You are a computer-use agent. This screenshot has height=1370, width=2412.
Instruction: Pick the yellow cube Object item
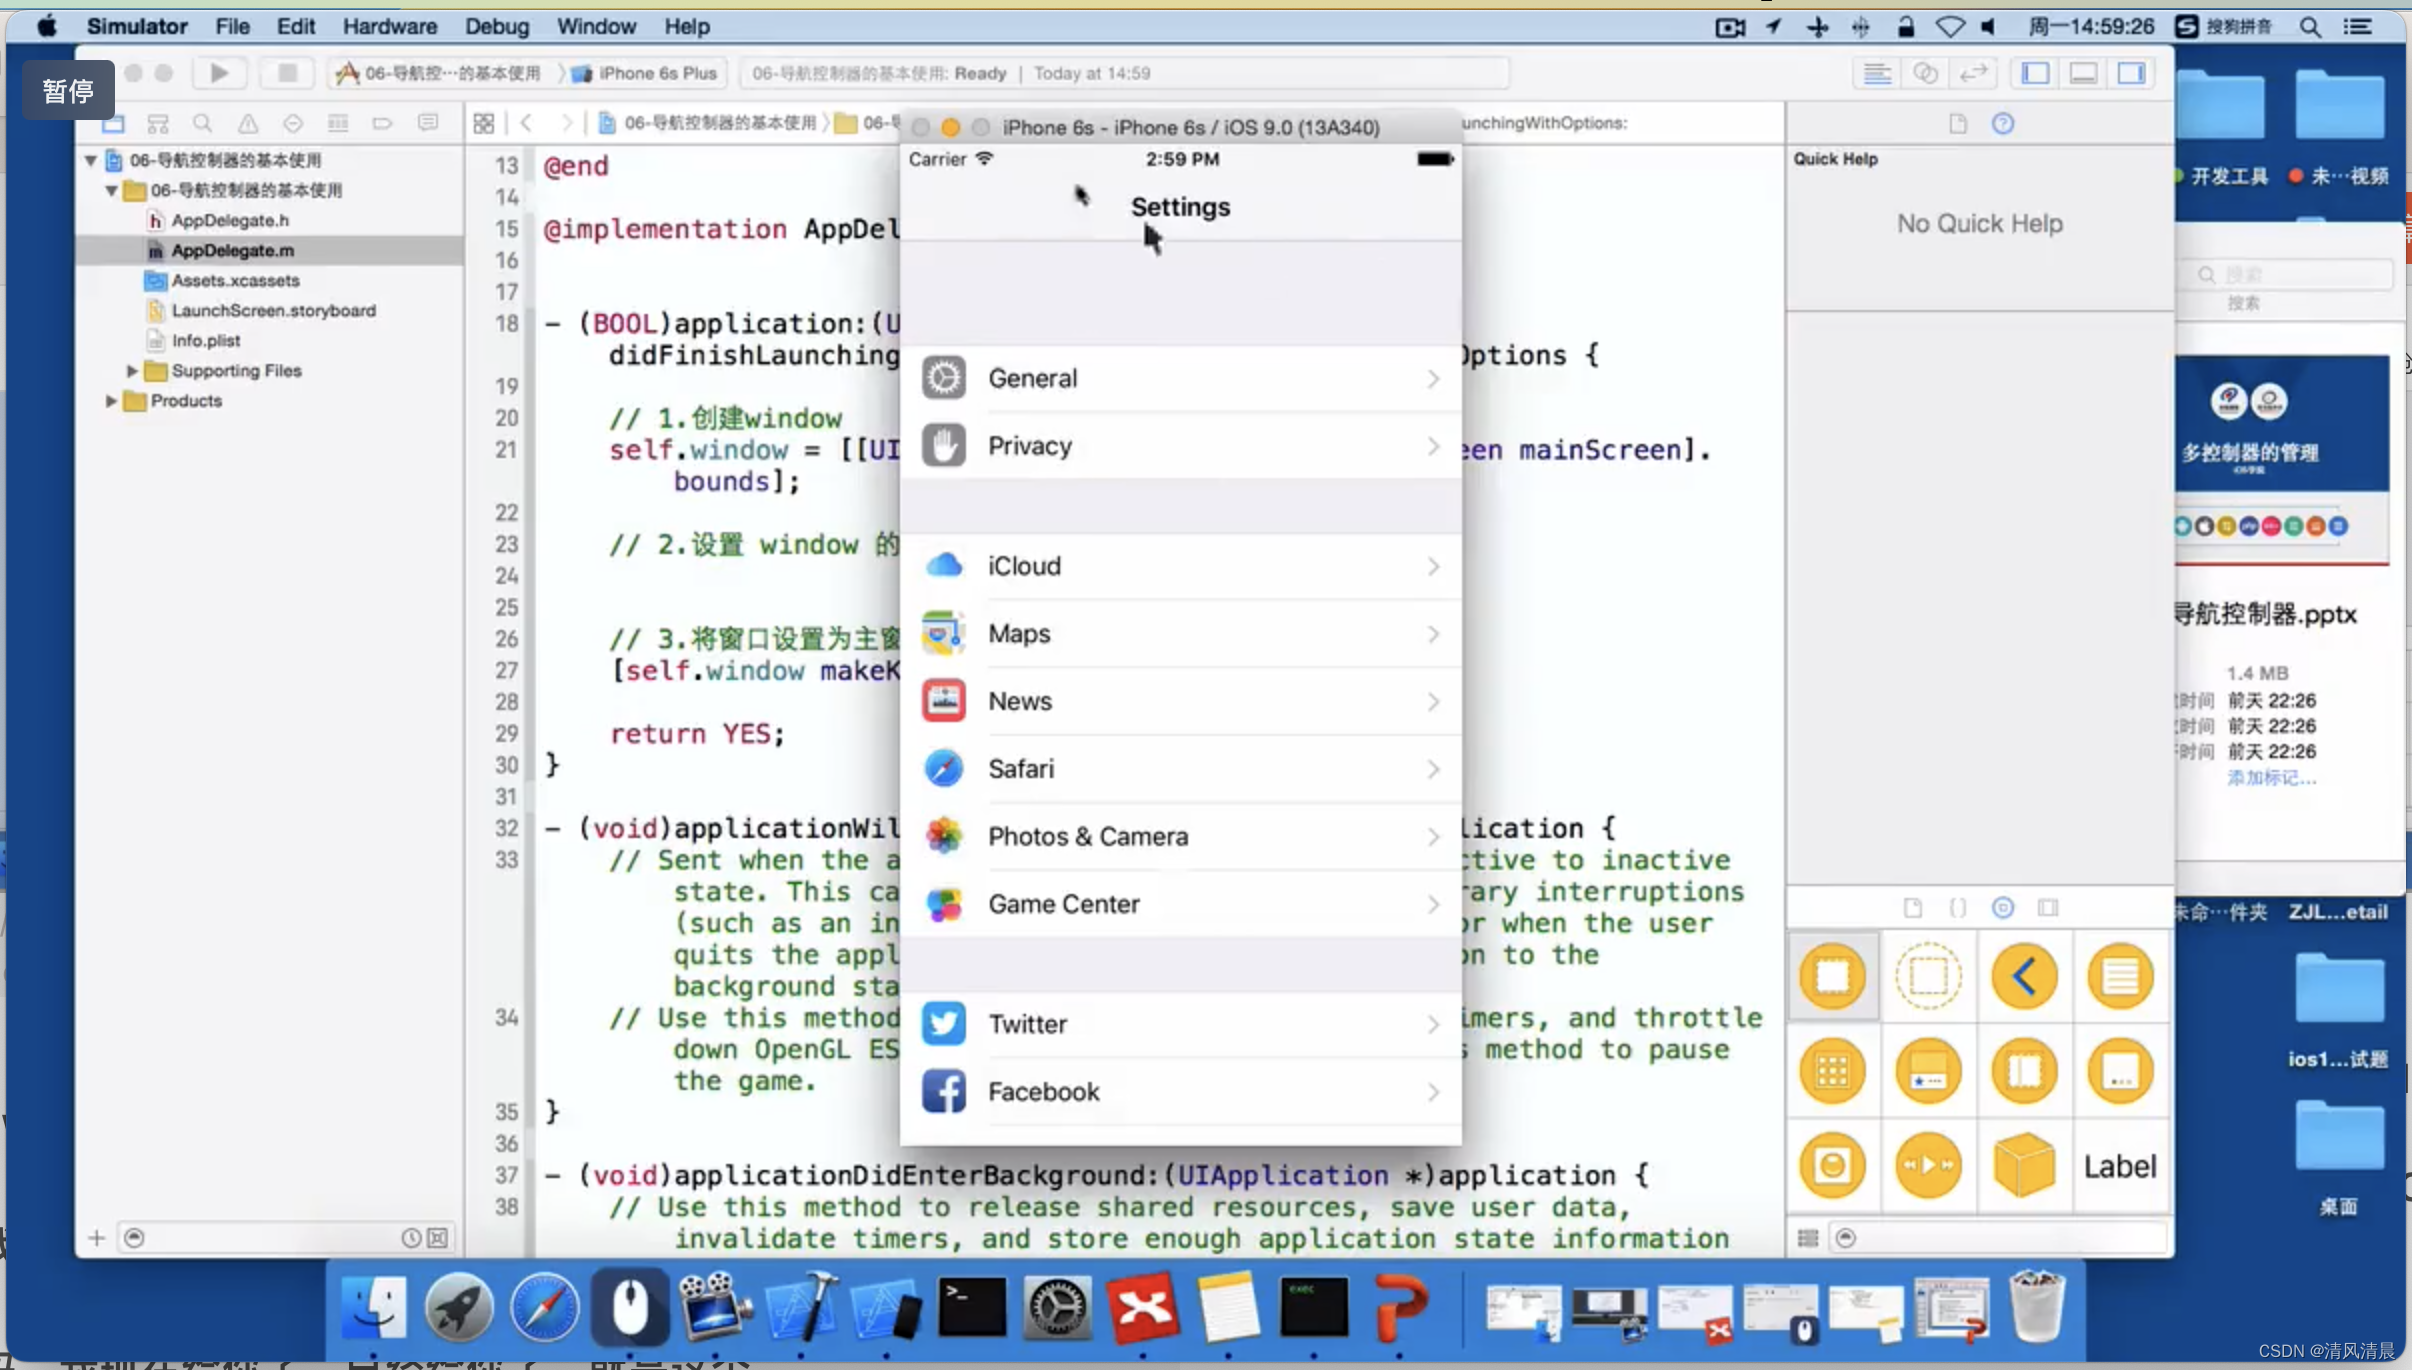(2024, 1166)
